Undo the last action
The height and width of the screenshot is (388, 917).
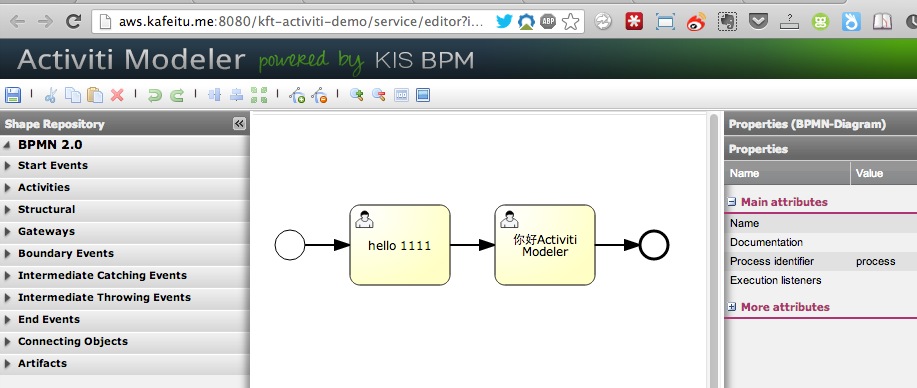(154, 95)
